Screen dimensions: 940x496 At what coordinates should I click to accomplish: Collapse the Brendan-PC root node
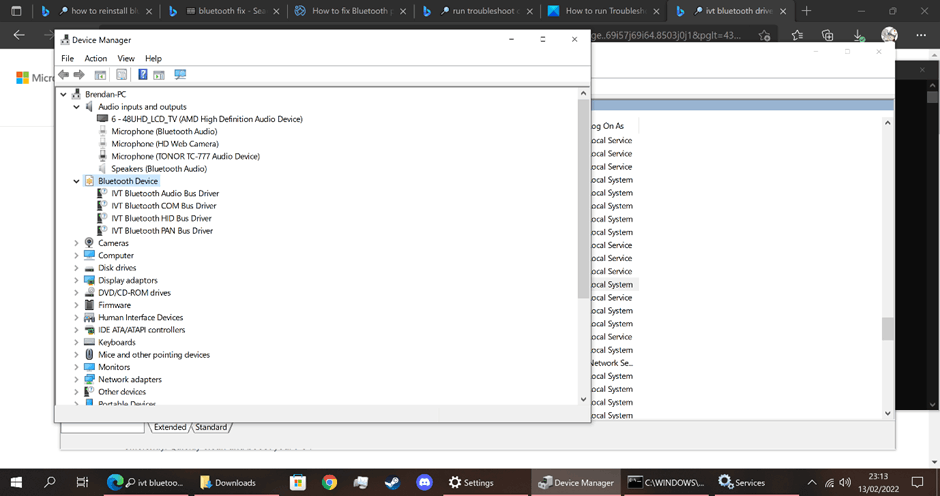(x=64, y=94)
